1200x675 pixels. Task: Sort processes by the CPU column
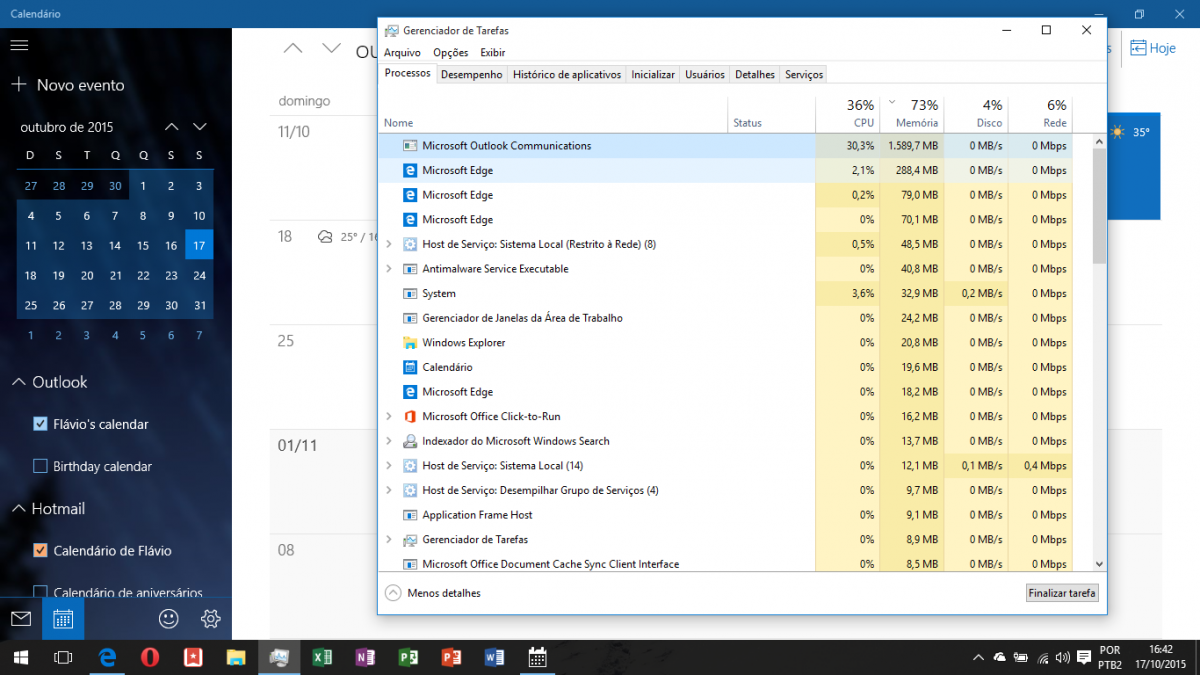click(848, 113)
